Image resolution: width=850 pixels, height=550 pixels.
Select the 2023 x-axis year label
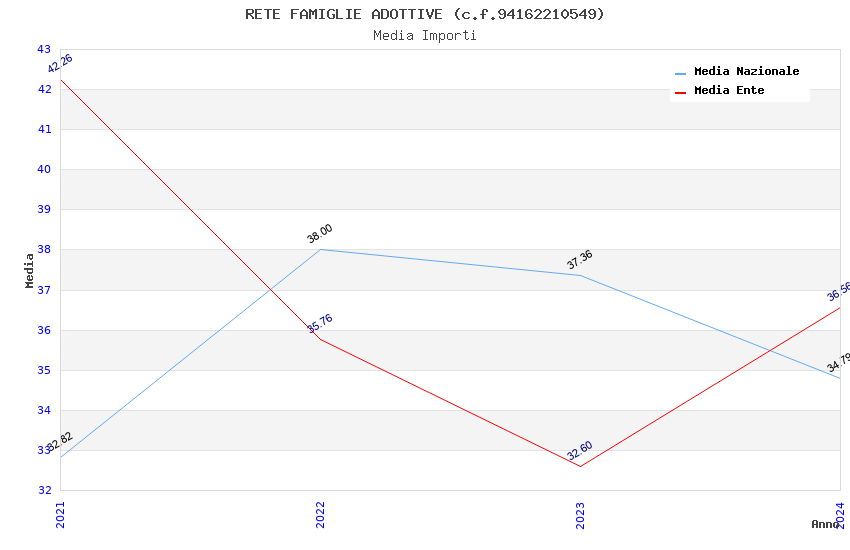click(x=580, y=513)
